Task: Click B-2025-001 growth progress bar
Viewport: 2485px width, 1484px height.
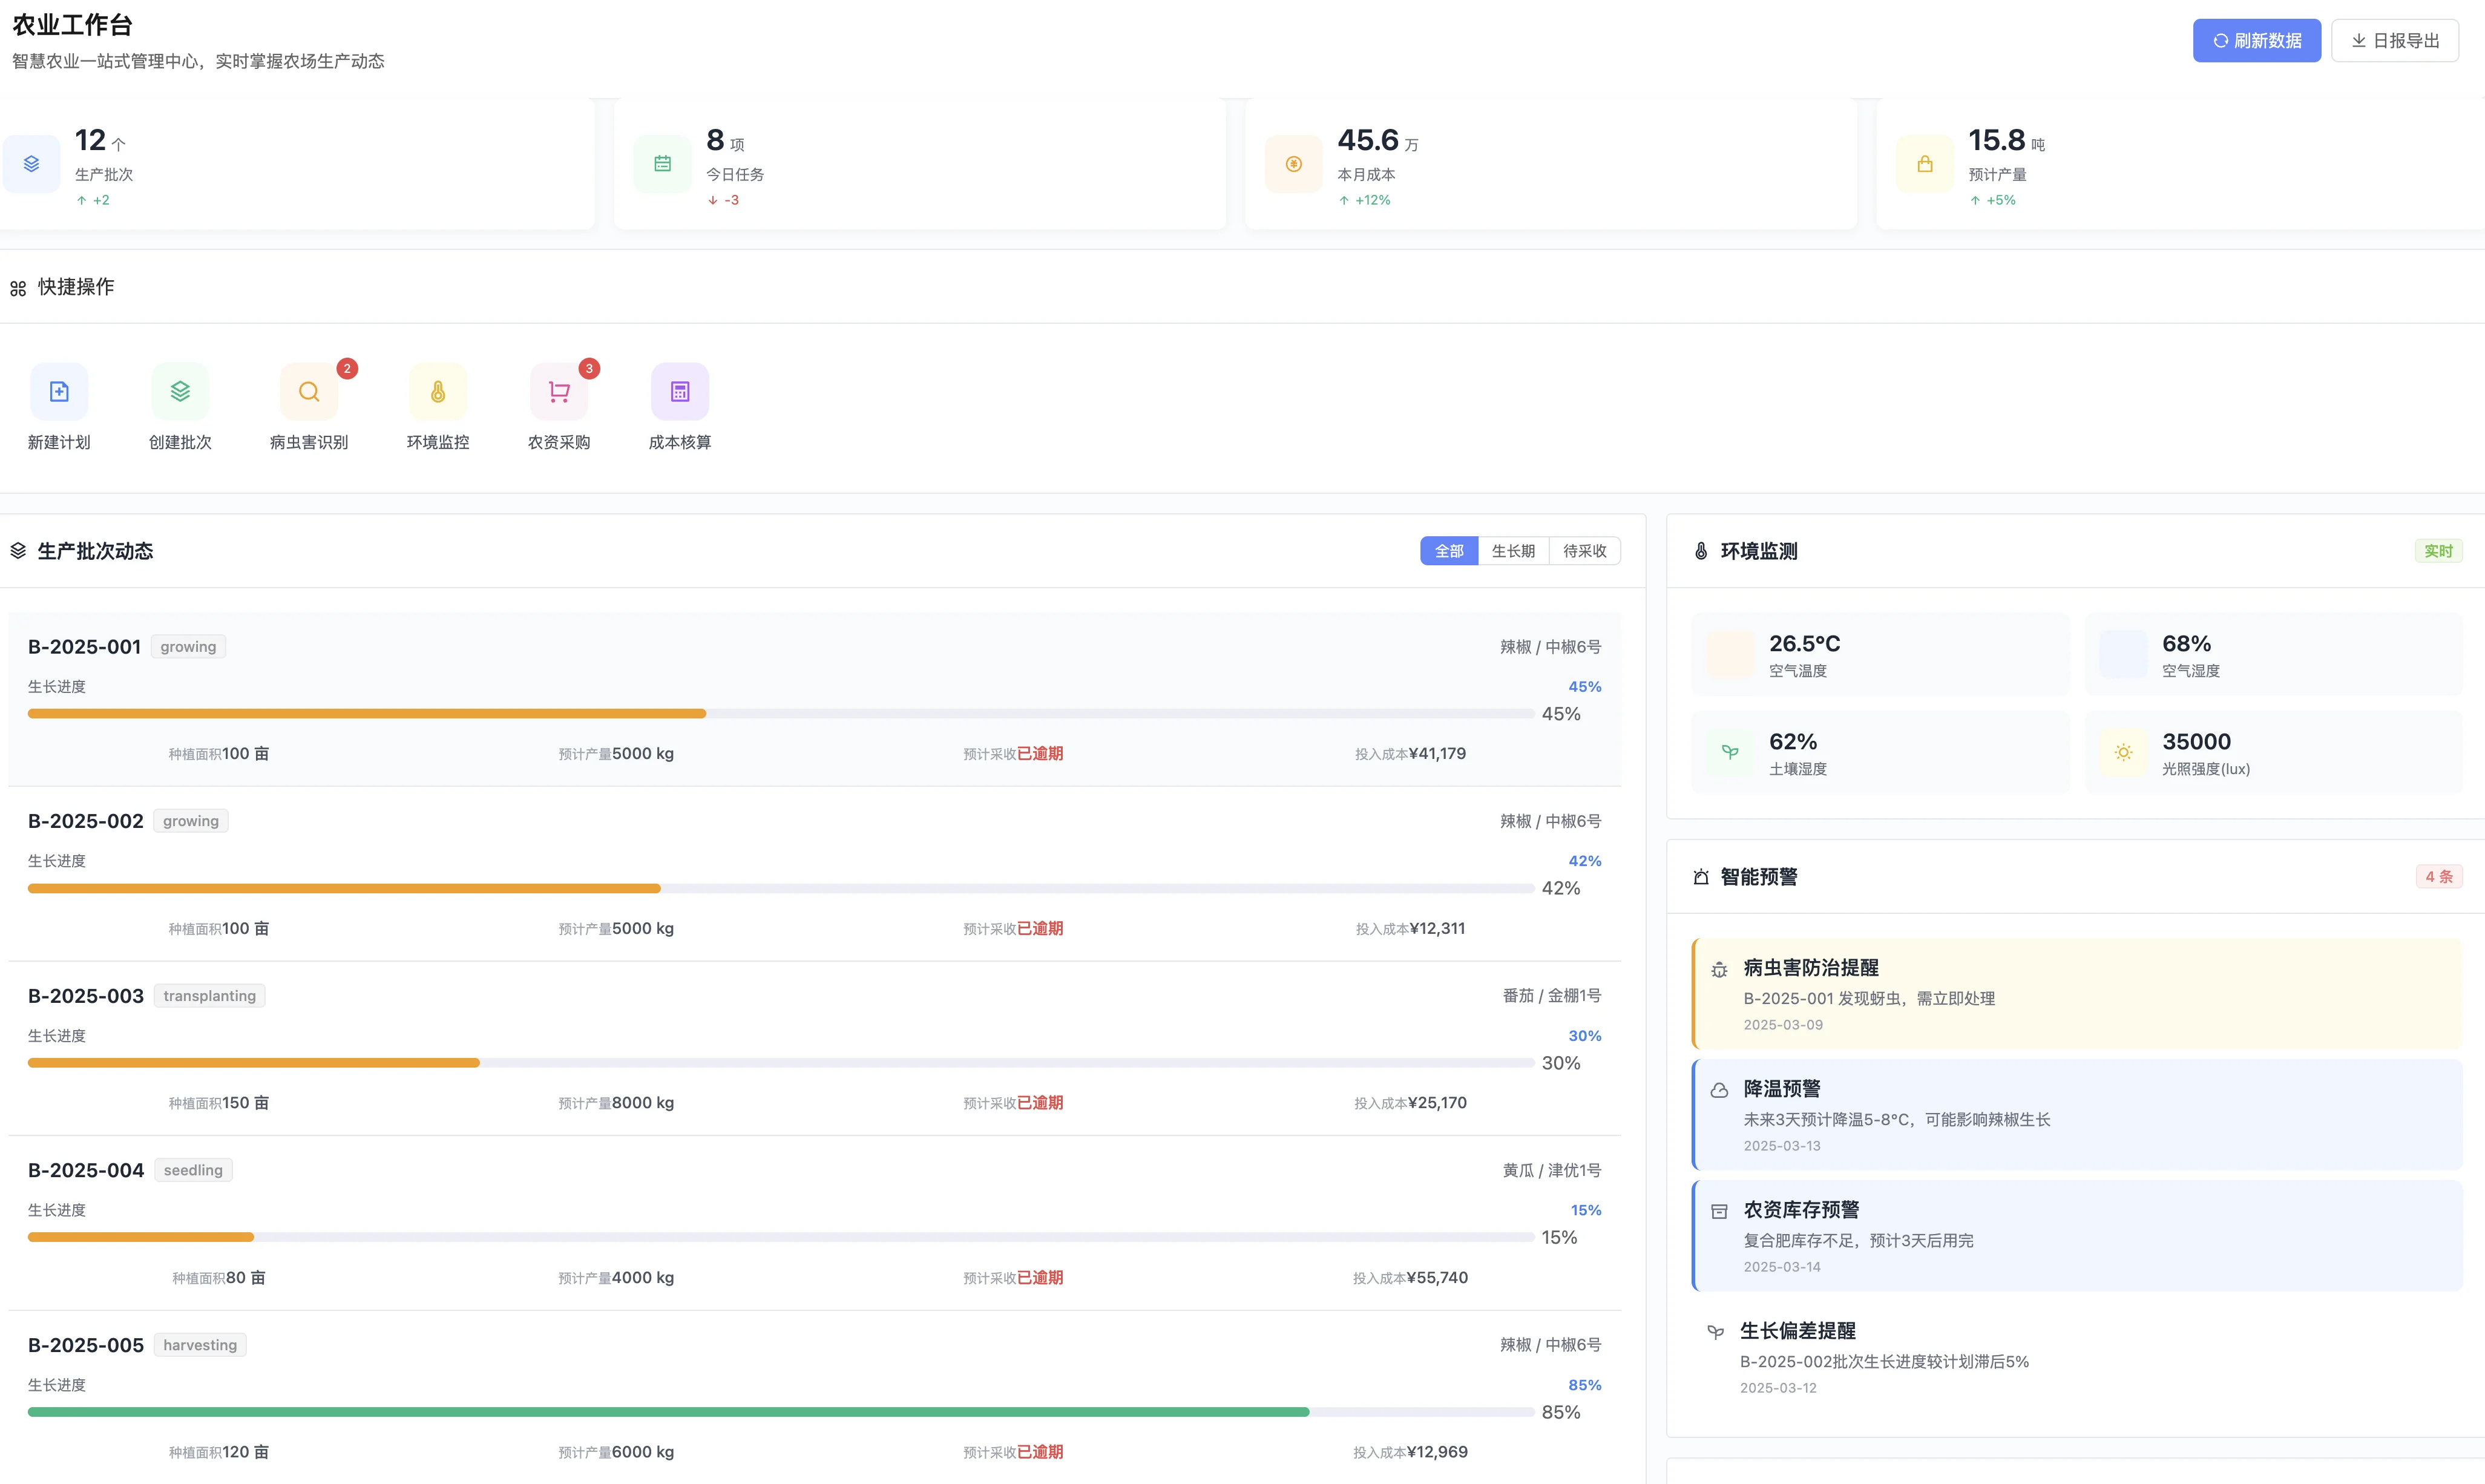Action: click(x=780, y=713)
